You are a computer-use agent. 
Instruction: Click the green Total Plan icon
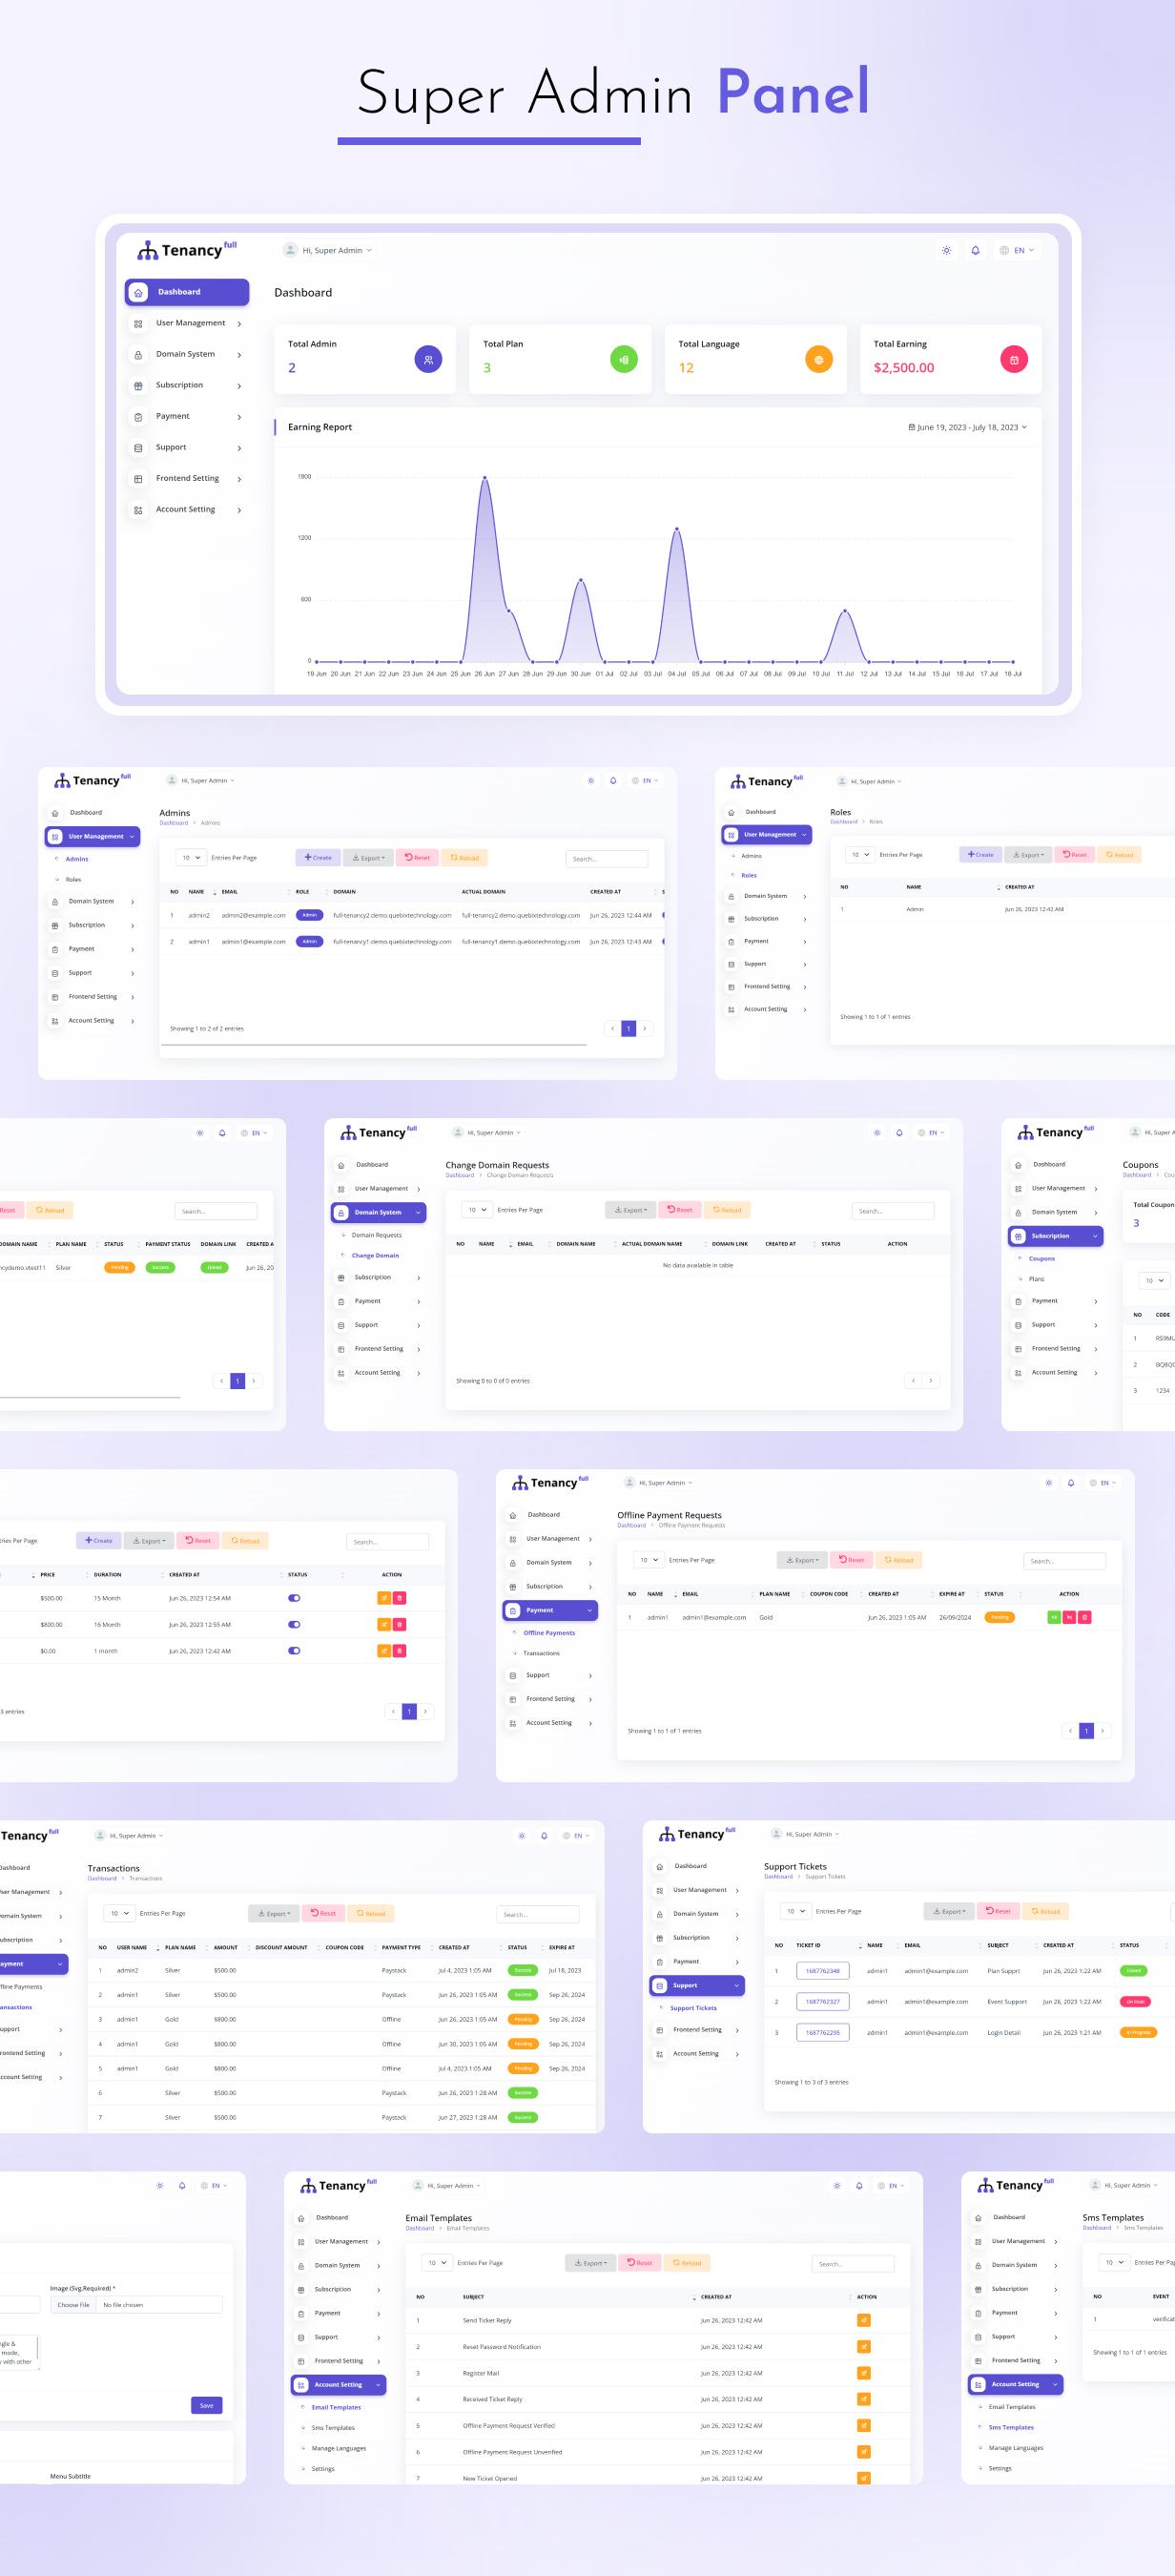(x=623, y=359)
